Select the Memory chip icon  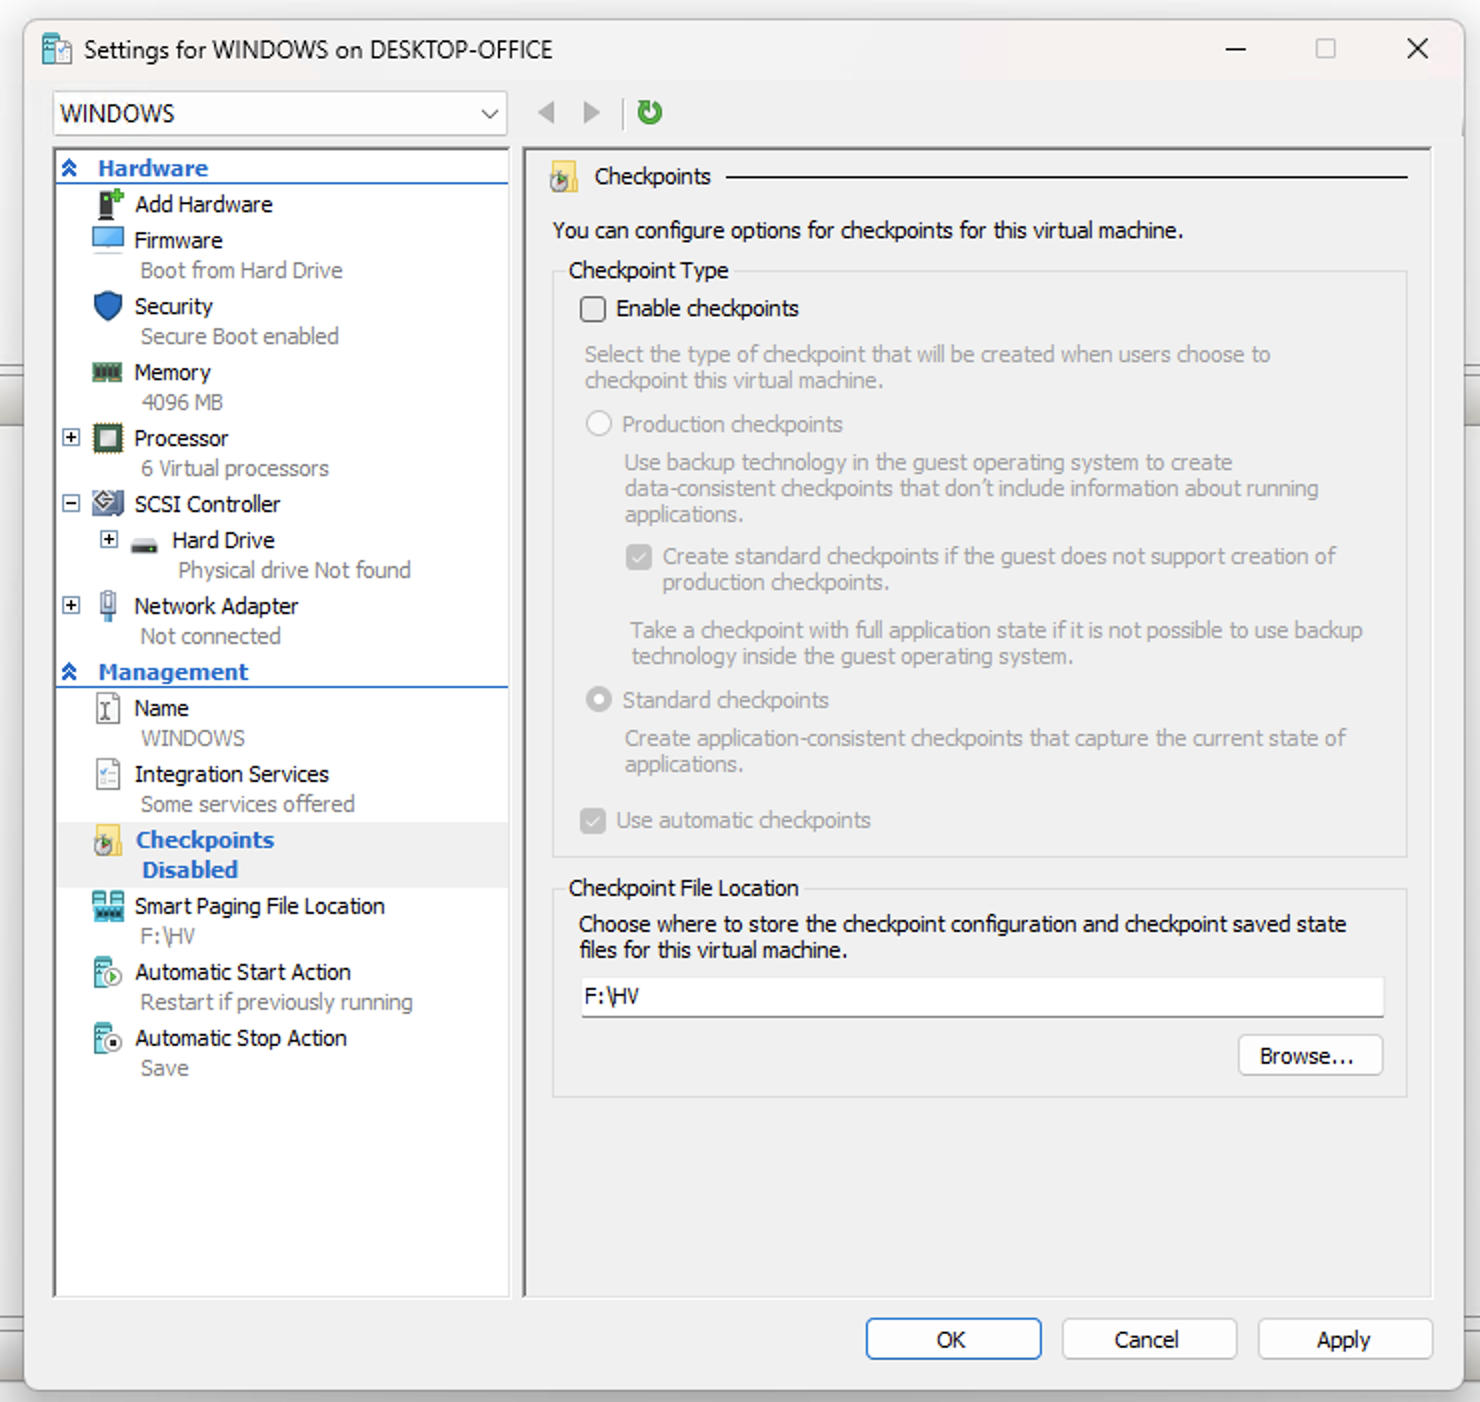[108, 372]
